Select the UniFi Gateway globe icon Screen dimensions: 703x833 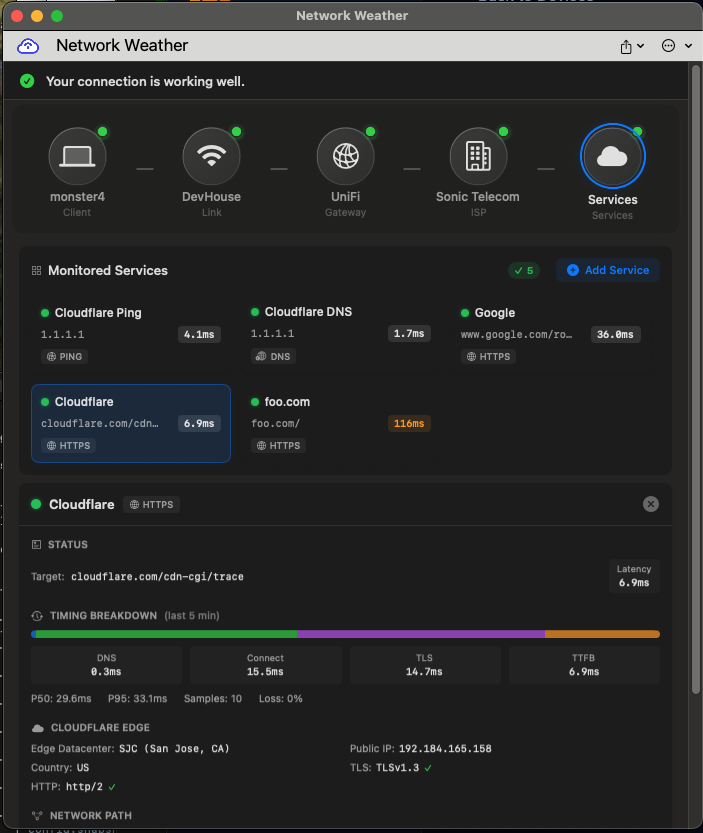[x=345, y=155]
